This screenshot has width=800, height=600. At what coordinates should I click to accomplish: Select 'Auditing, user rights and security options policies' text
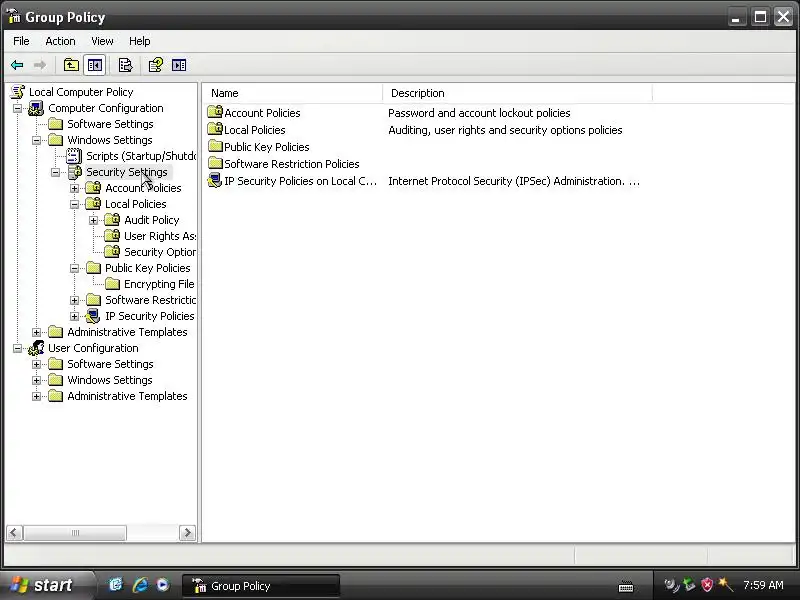(x=505, y=130)
